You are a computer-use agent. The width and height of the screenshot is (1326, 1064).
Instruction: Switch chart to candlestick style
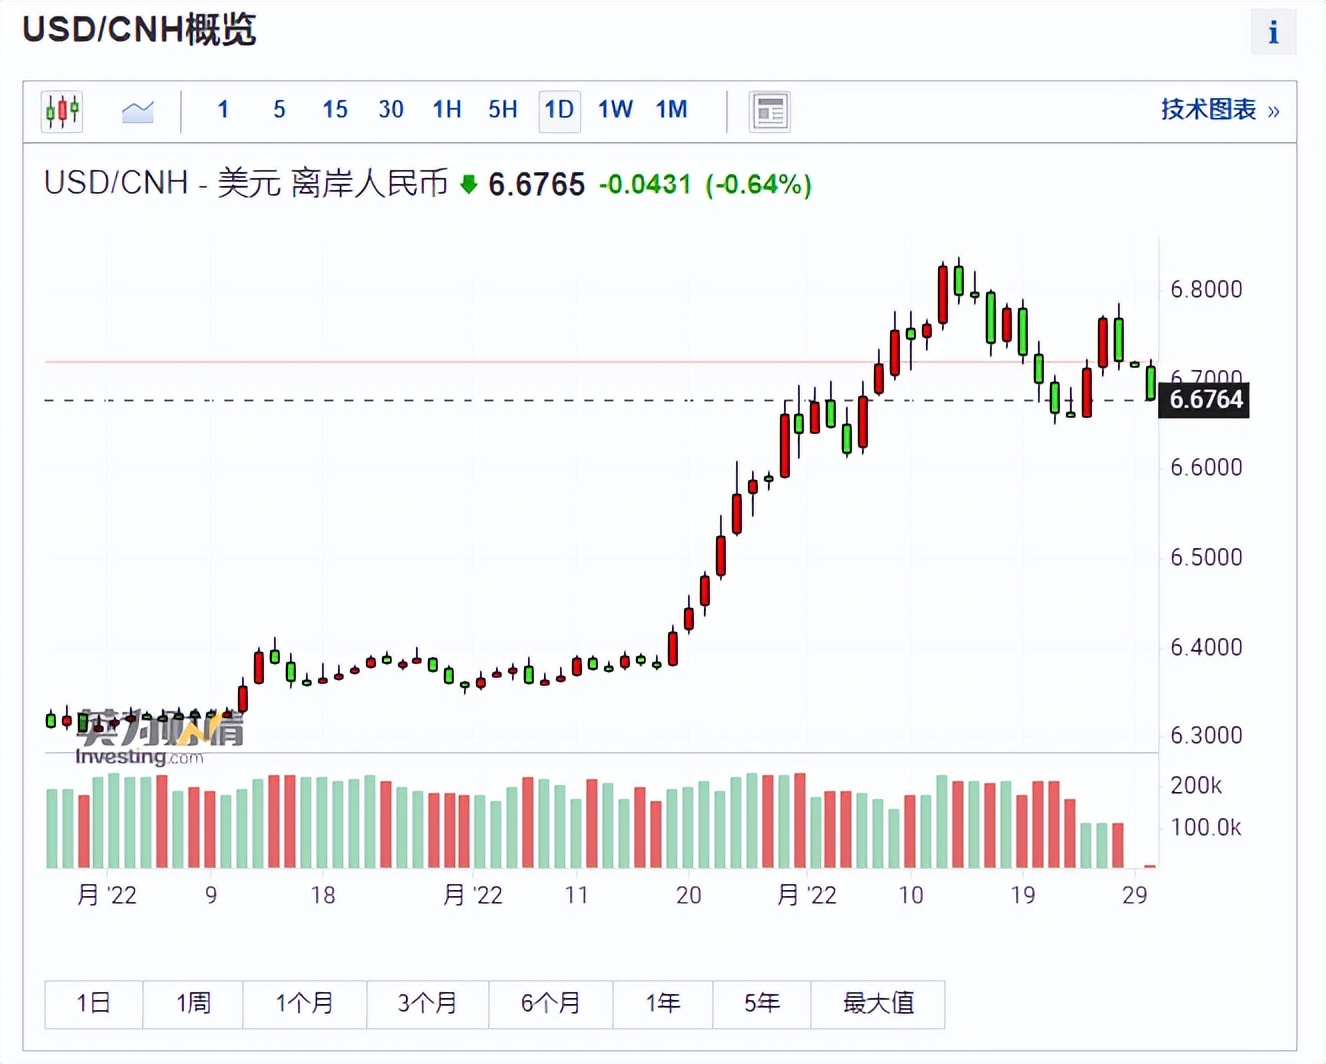pos(61,110)
